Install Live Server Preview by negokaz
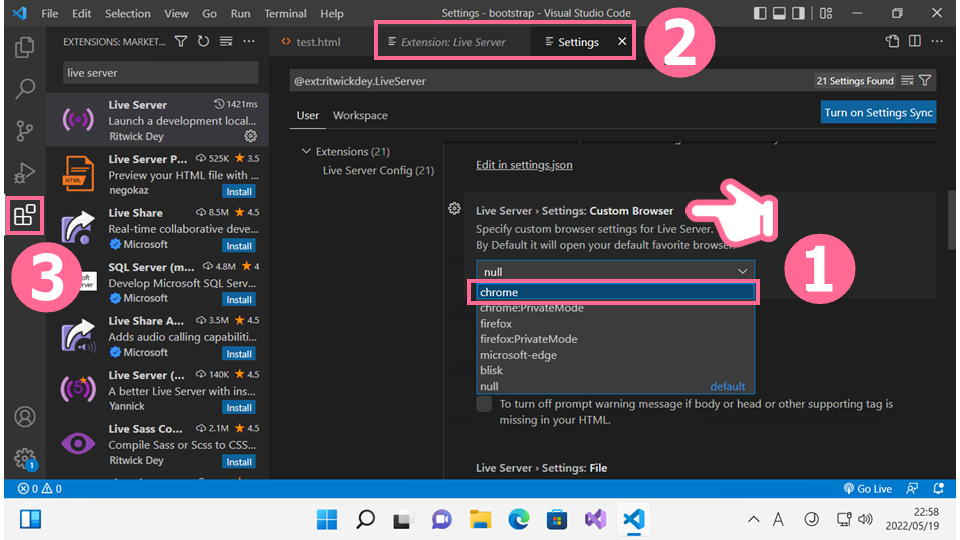 click(239, 192)
